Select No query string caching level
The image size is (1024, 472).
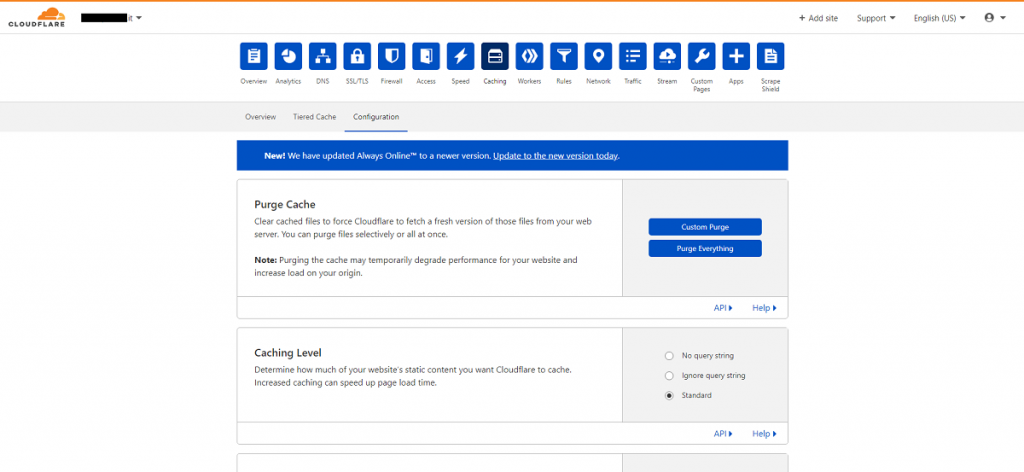click(669, 356)
